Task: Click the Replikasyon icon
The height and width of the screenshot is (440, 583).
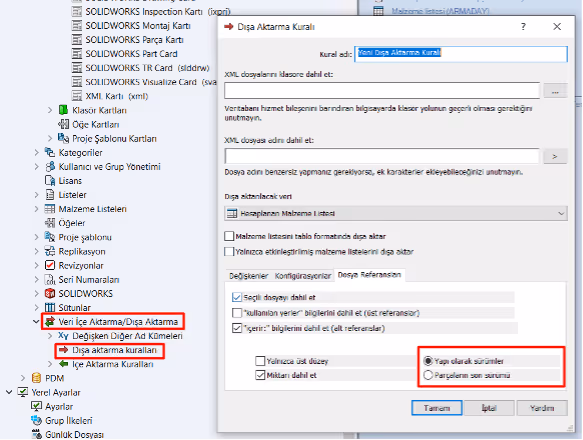Action: 50,251
